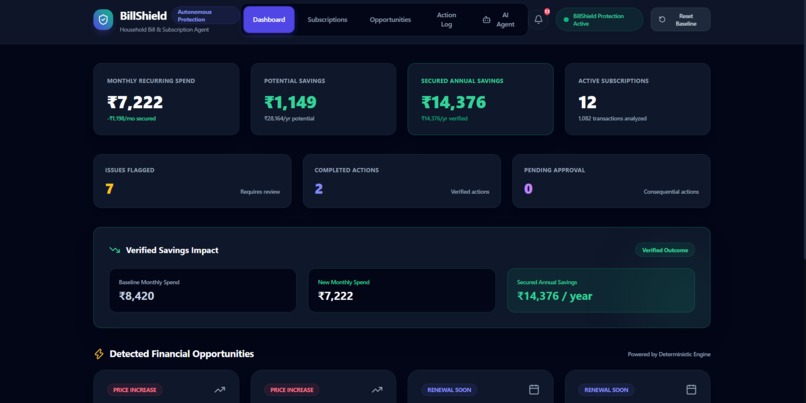Click the ₹8,420 baseline value
This screenshot has height=403, width=806.
[x=137, y=296]
